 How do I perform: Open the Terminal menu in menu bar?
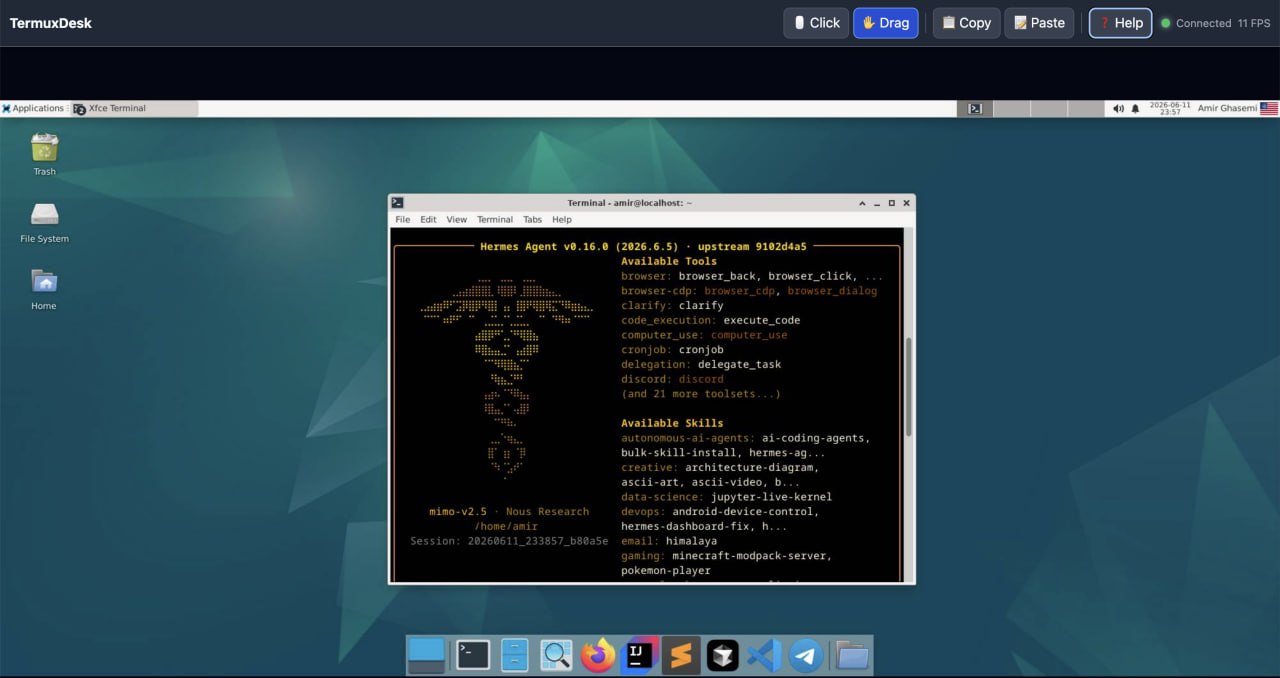[495, 219]
